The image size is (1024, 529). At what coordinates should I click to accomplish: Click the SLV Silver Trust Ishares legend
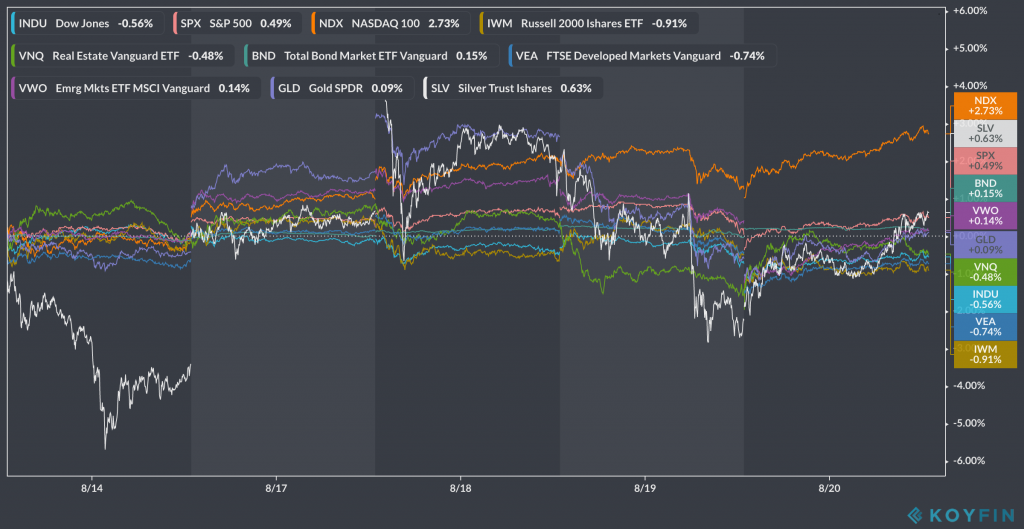512,88
